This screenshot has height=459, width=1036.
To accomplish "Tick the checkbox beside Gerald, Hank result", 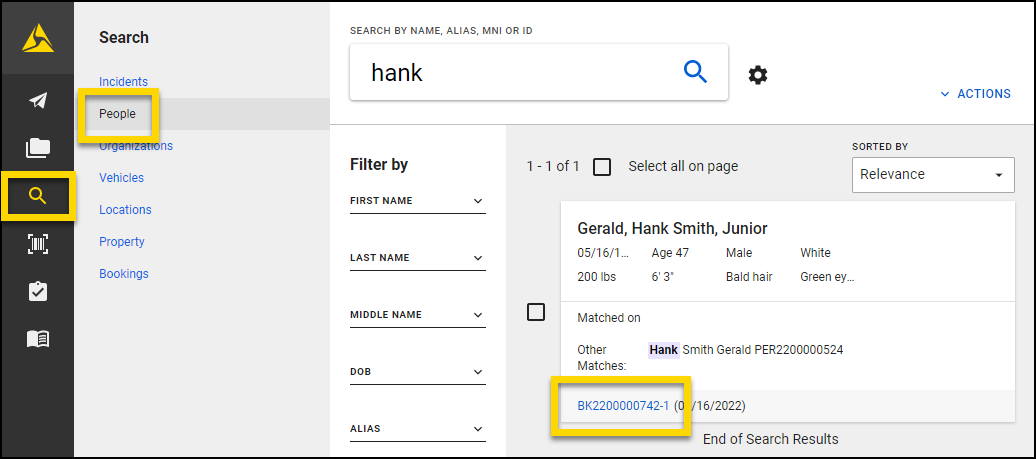I will coord(536,312).
